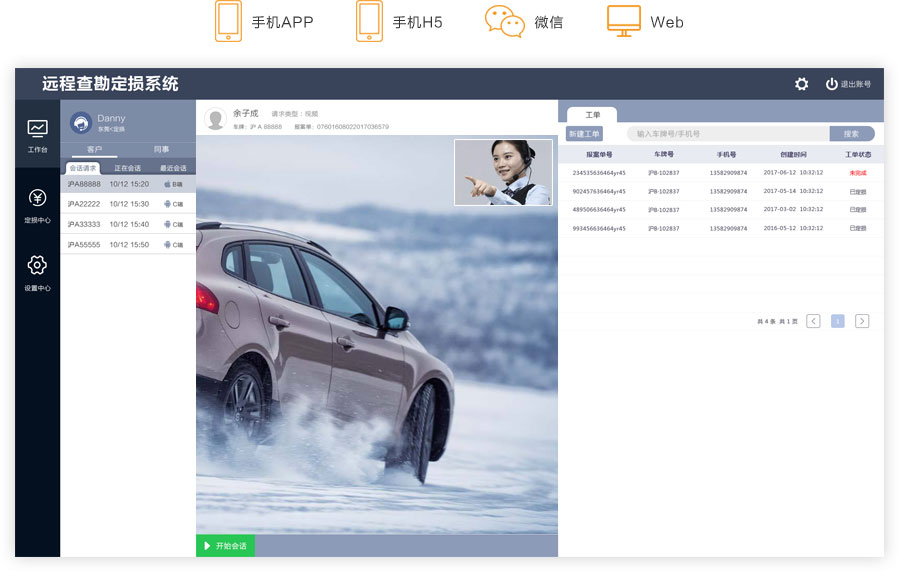Open the 工作台 workbench sidebar icon

(x=37, y=129)
